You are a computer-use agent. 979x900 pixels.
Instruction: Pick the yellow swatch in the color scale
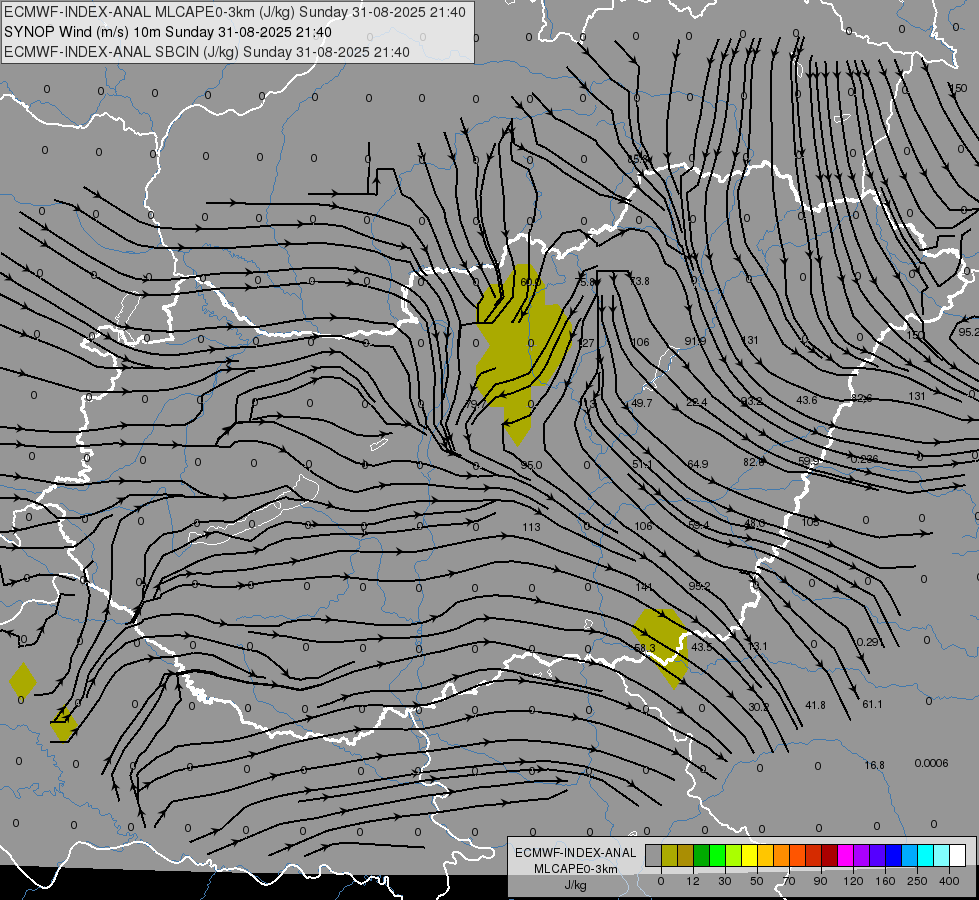[x=750, y=856]
